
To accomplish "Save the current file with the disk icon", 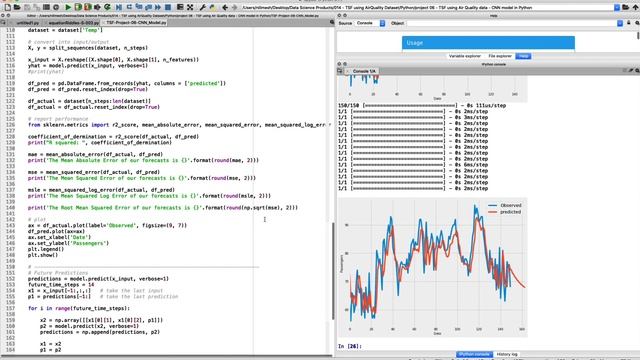I will [x=27, y=7].
